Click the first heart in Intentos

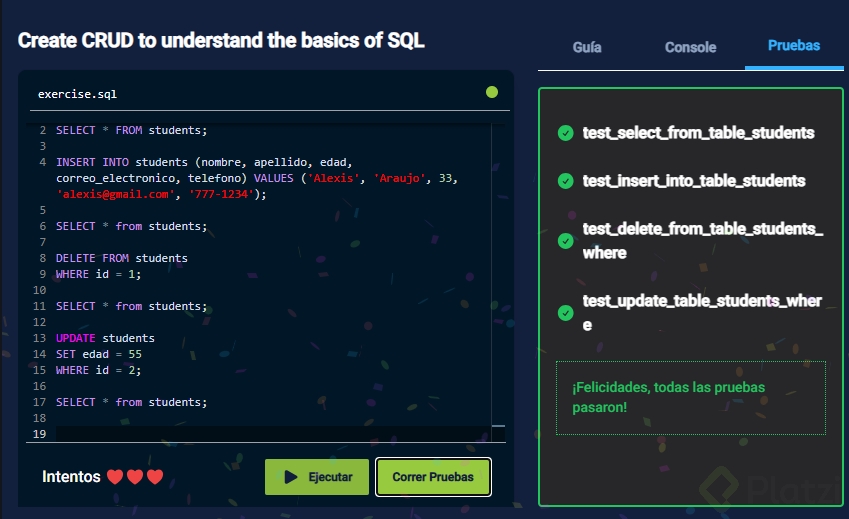pyautogui.click(x=114, y=477)
